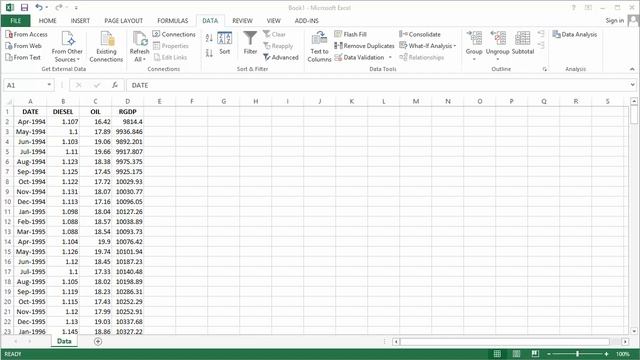Add a new sheet with plus icon
The height and width of the screenshot is (360, 640).
point(98,341)
